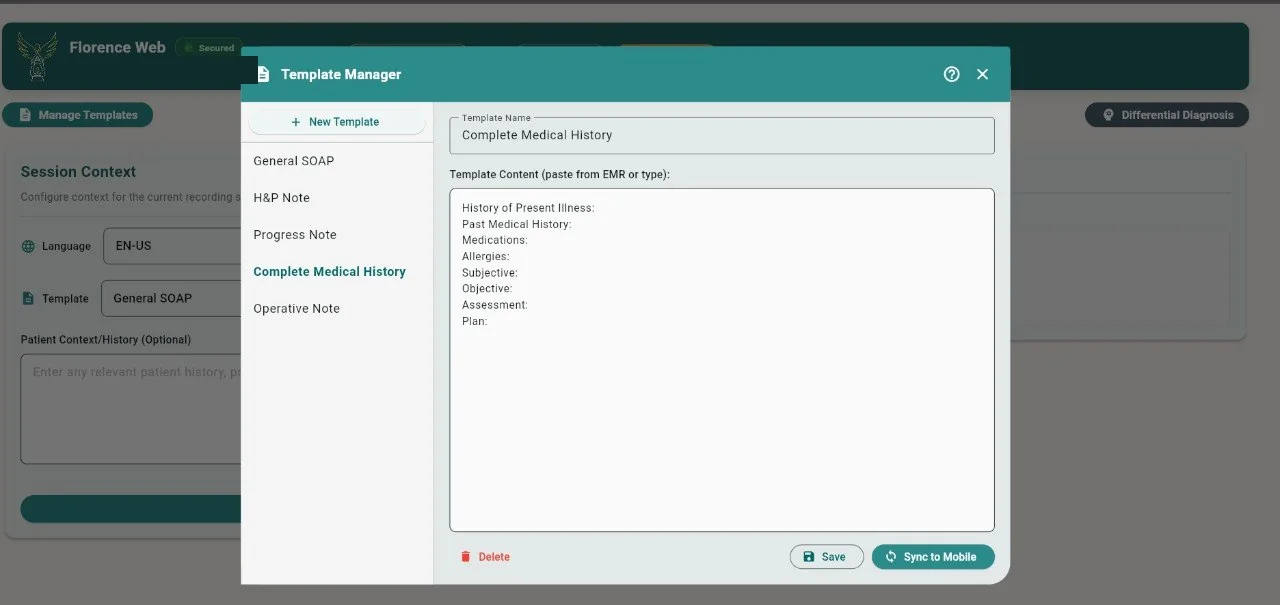Click the trash icon next to Delete
The width and height of the screenshot is (1280, 605).
pyautogui.click(x=465, y=557)
